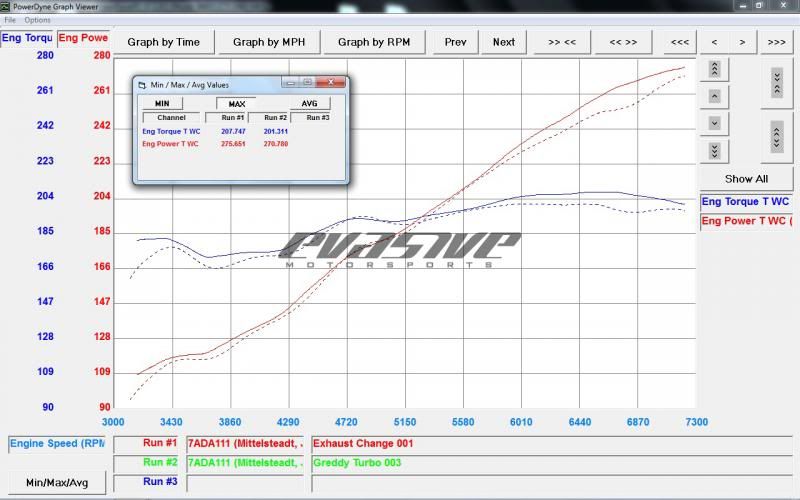Open the Min/Max/Avg values button
Image resolution: width=800 pixels, height=500 pixels.
pos(57,483)
